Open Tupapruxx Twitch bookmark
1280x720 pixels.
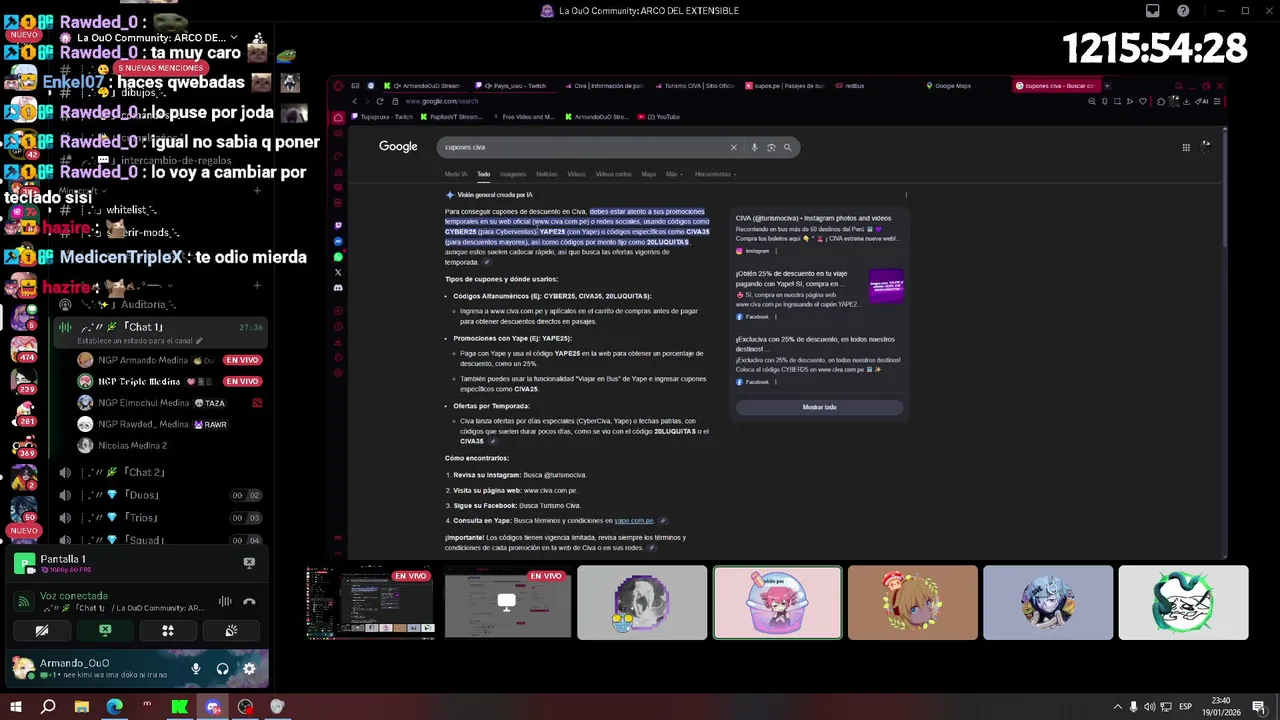click(381, 117)
